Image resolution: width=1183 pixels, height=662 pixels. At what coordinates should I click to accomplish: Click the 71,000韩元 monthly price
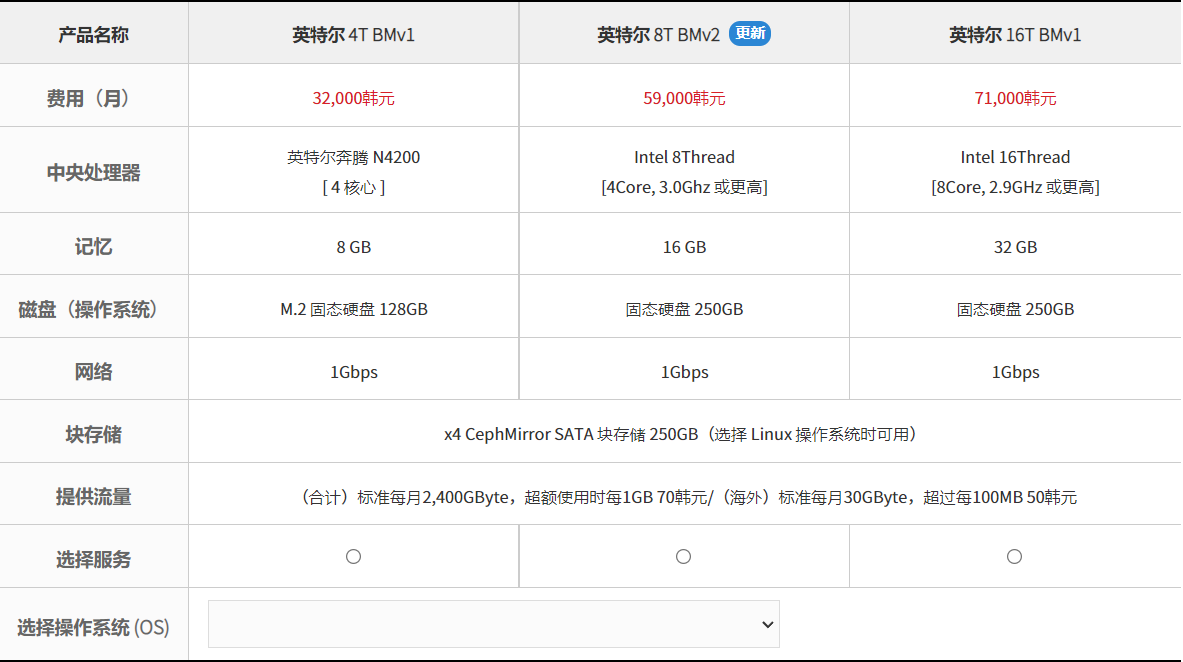pos(1015,98)
